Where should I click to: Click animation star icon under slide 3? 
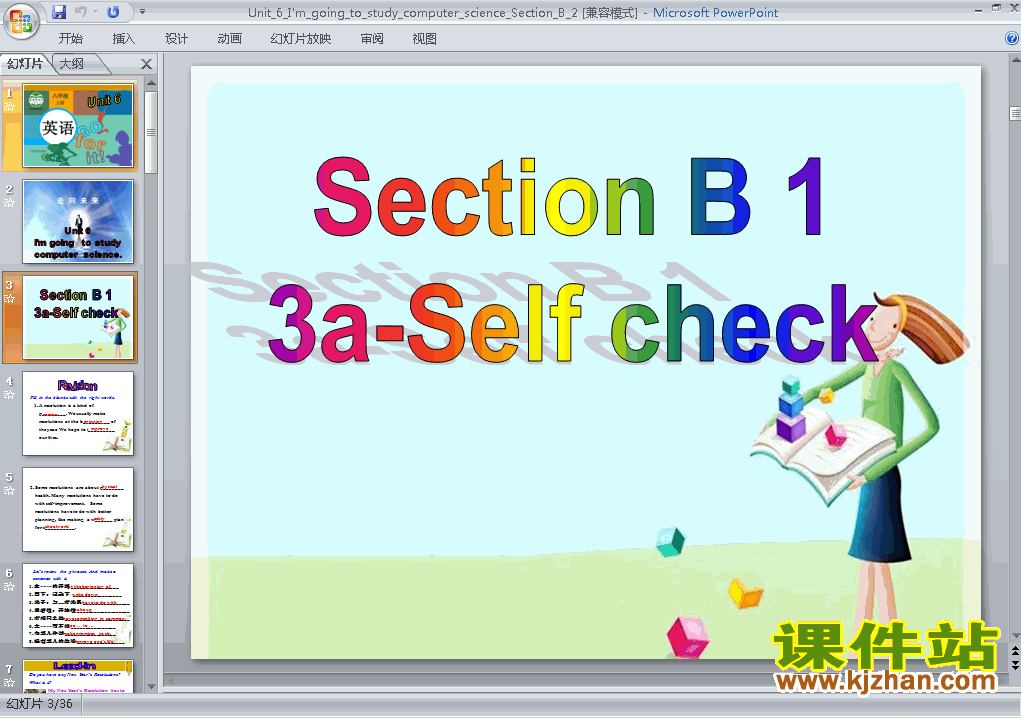pos(9,299)
